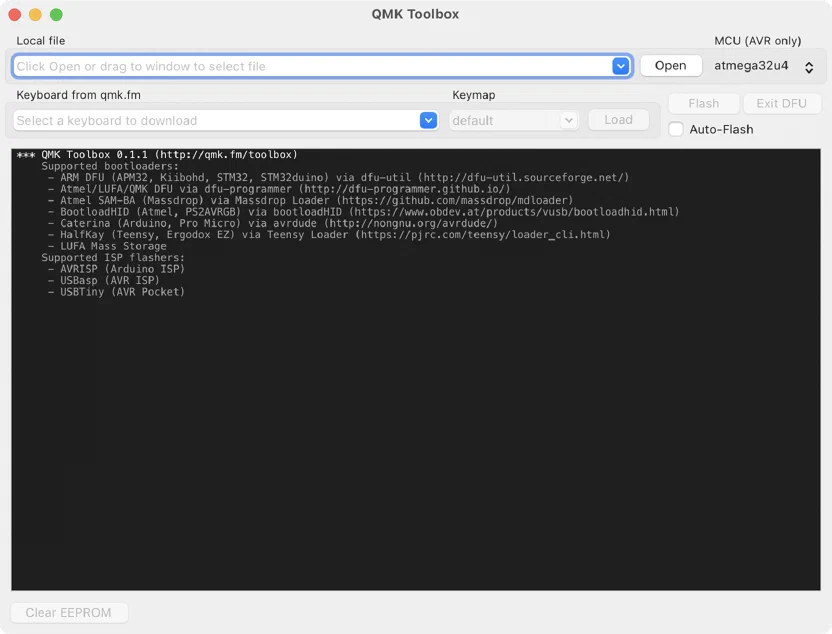Change the atmega32u4 MCU selector
This screenshot has height=634, width=832.
pos(763,66)
